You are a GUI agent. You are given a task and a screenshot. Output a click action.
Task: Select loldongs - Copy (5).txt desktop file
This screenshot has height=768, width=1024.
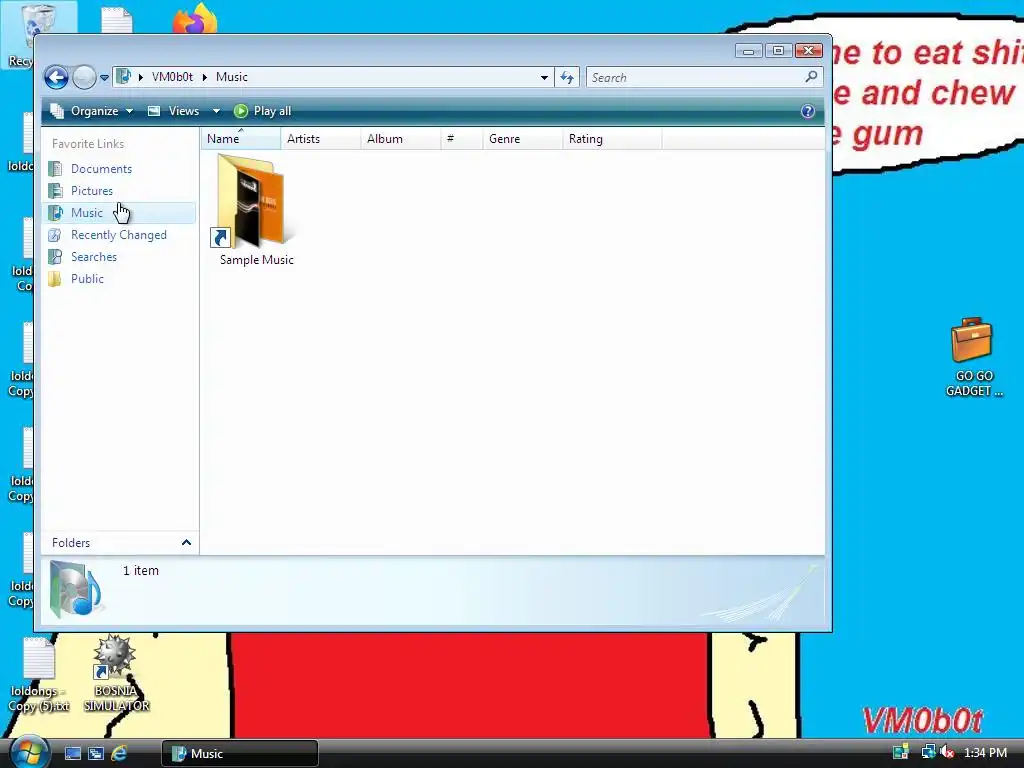[x=39, y=675]
